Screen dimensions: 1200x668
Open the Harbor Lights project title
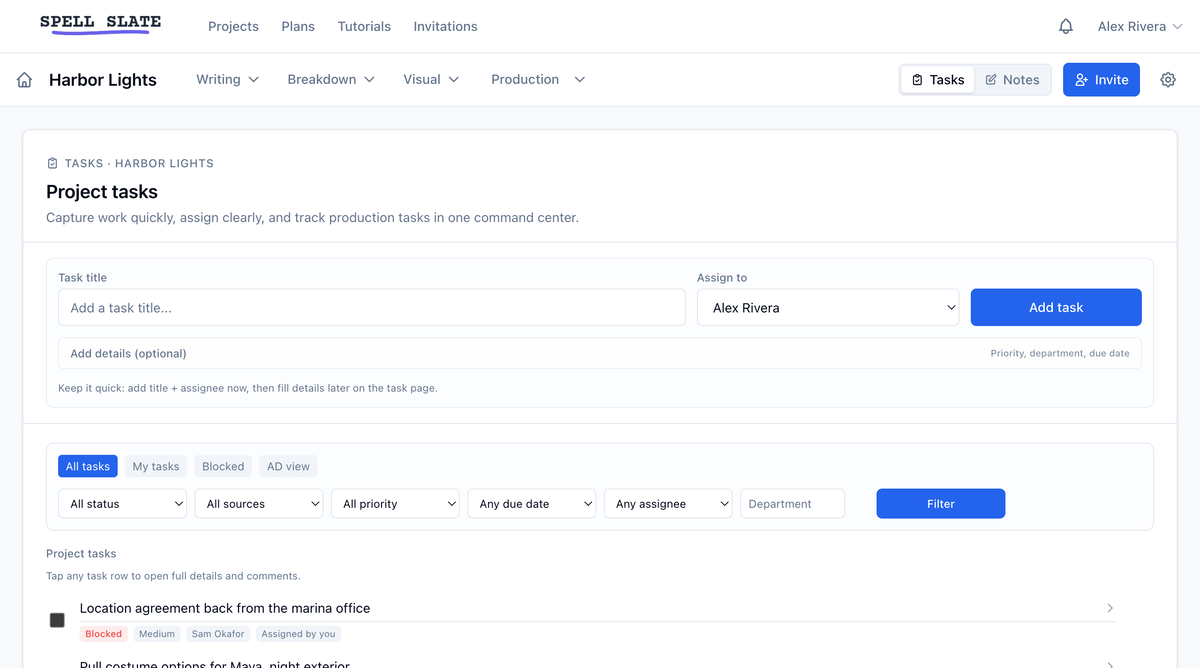click(103, 80)
